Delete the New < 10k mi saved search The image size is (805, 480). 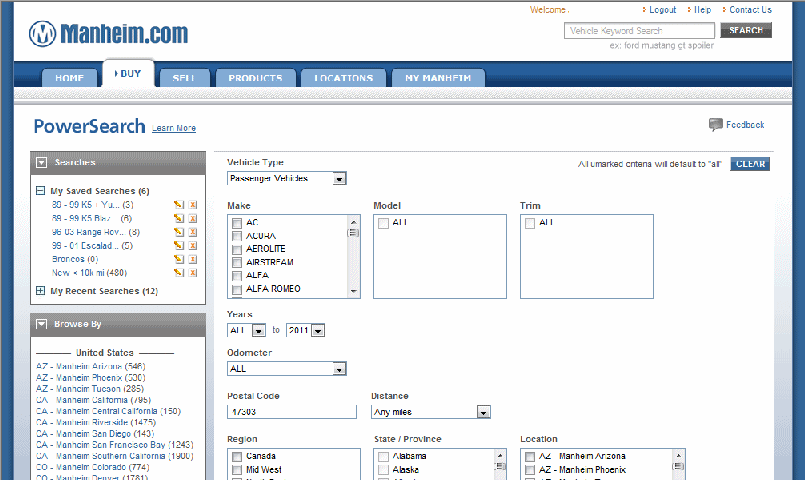pyautogui.click(x=193, y=273)
